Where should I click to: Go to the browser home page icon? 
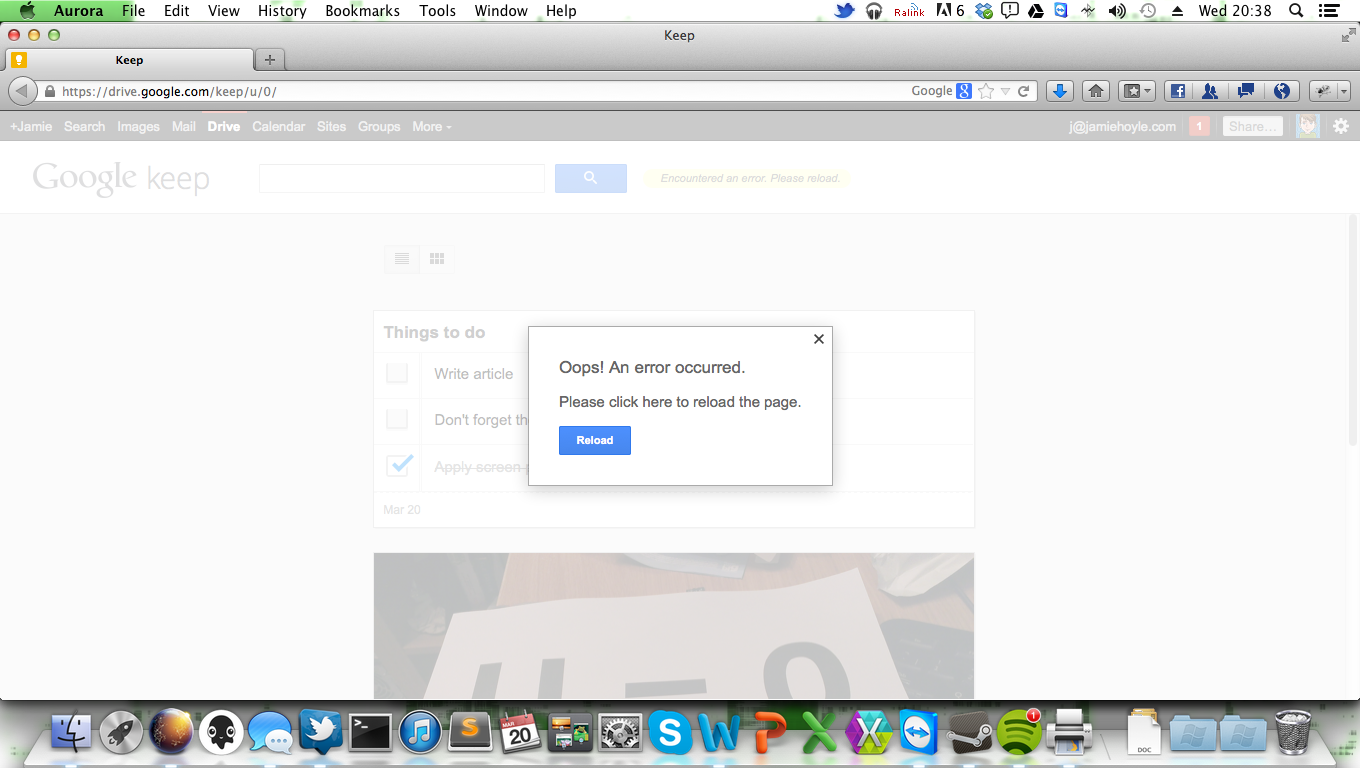pyautogui.click(x=1096, y=91)
